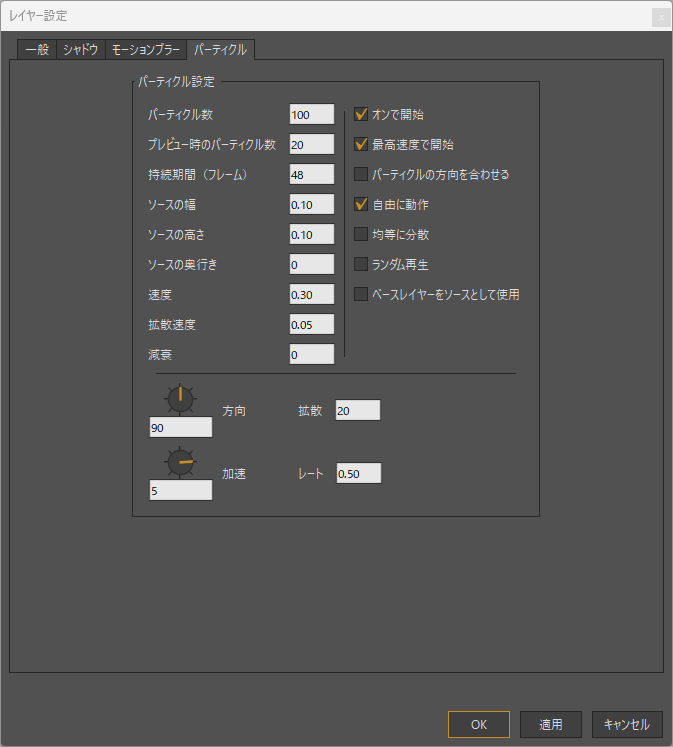Click the パーティクル数 input field
This screenshot has height=747, width=673.
tap(311, 115)
